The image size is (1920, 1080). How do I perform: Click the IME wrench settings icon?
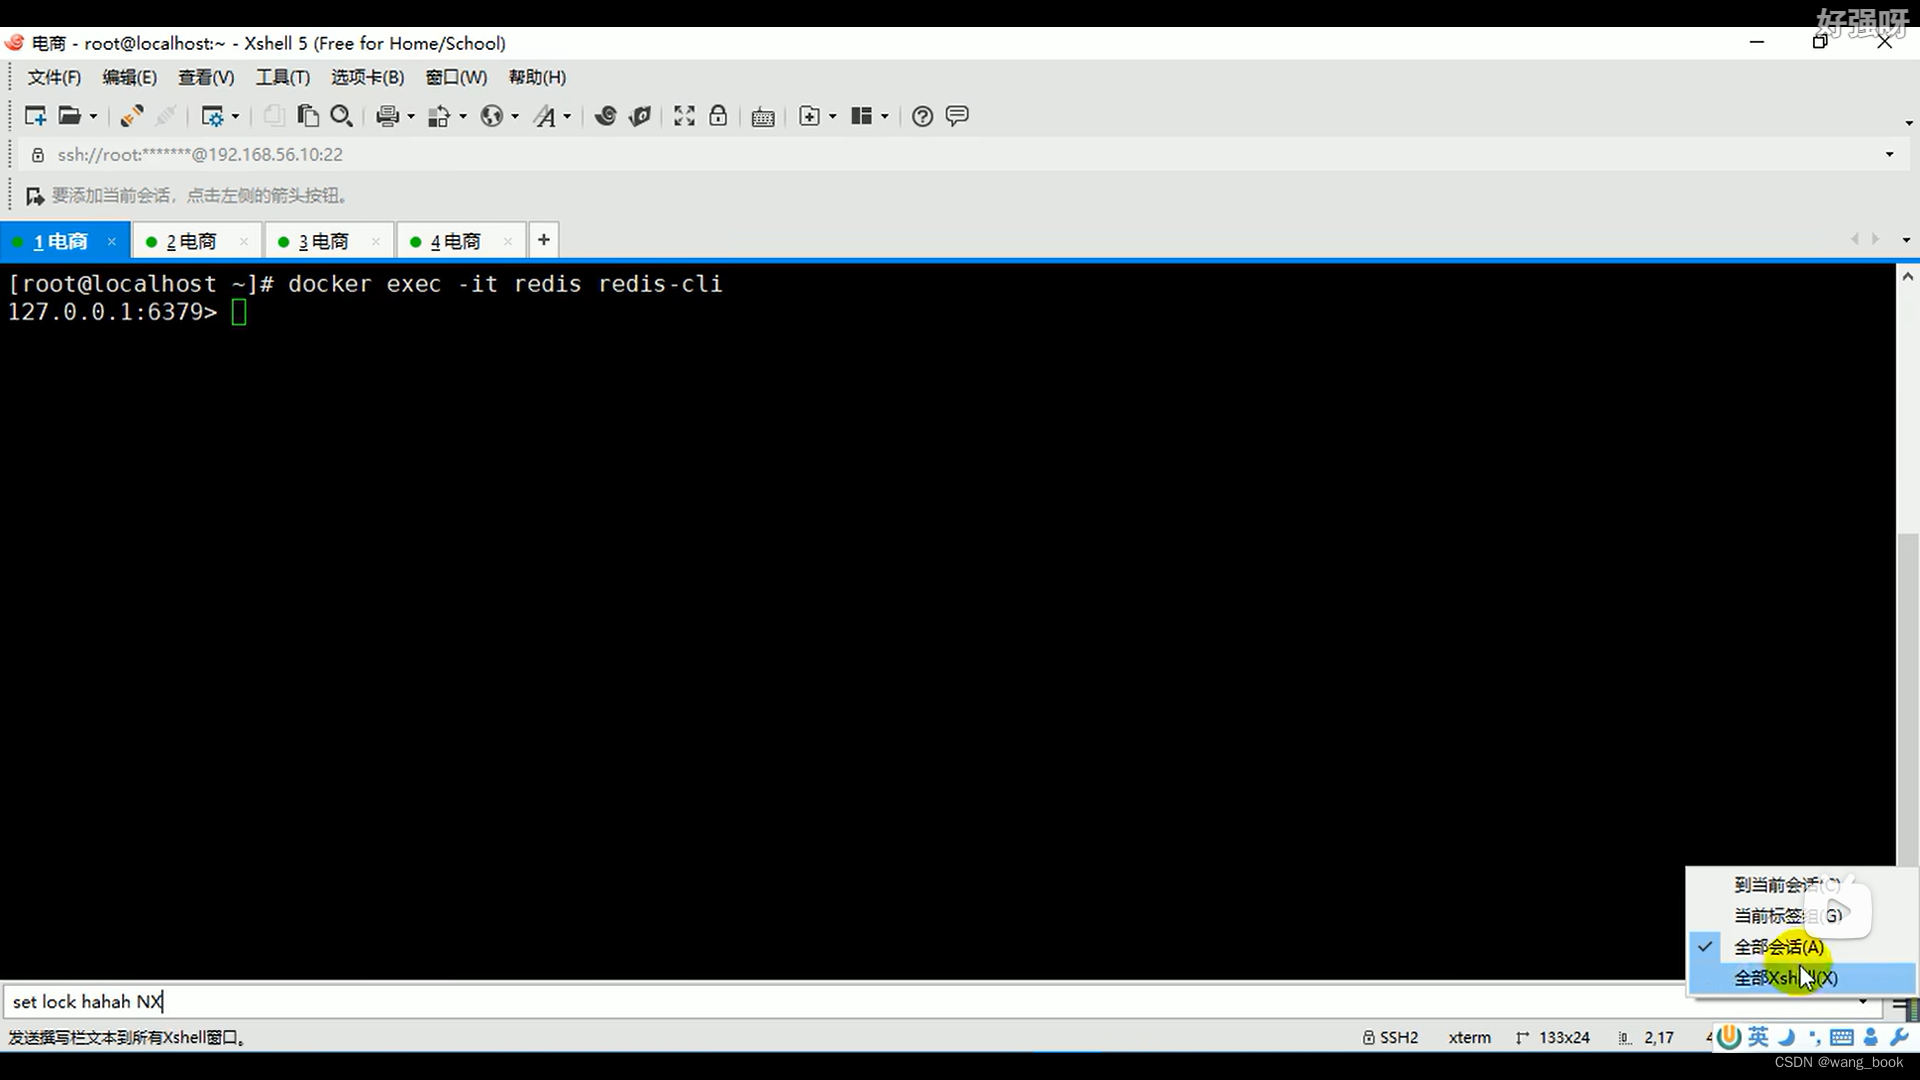click(1899, 1037)
